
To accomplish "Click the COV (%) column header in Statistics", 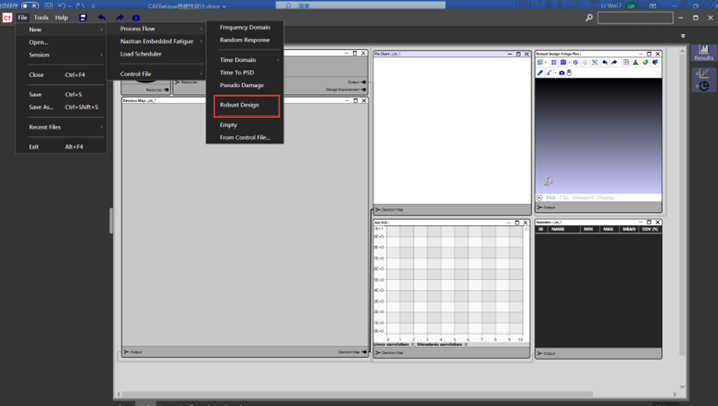I will pyautogui.click(x=650, y=229).
